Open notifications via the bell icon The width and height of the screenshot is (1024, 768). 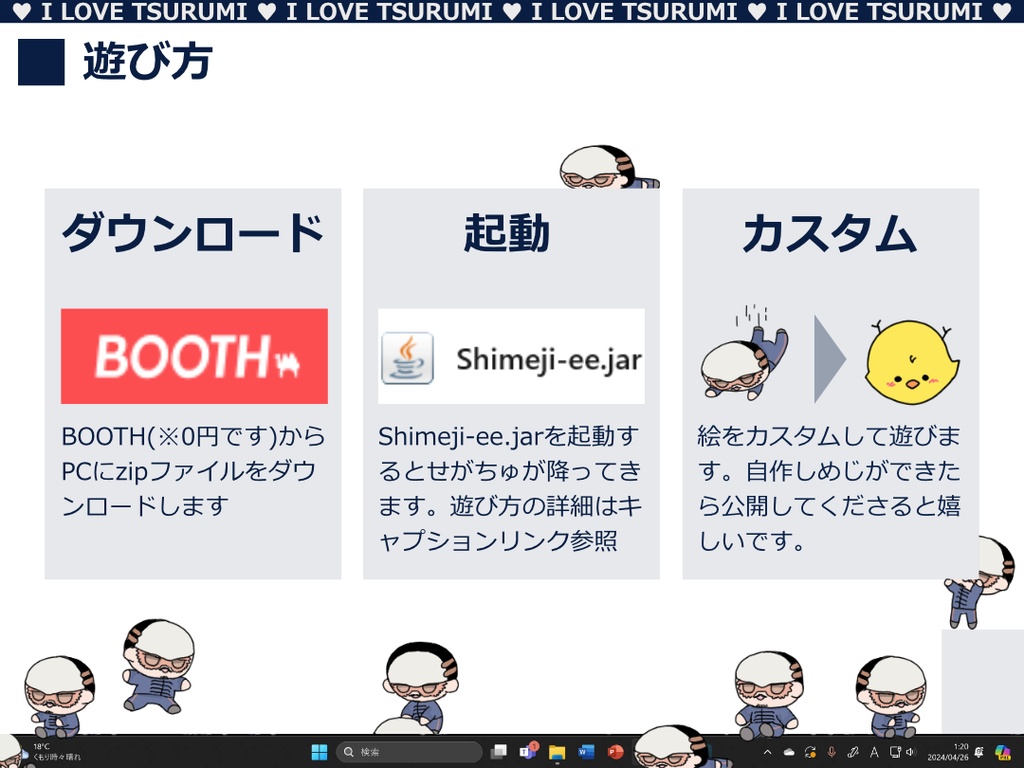(x=978, y=751)
